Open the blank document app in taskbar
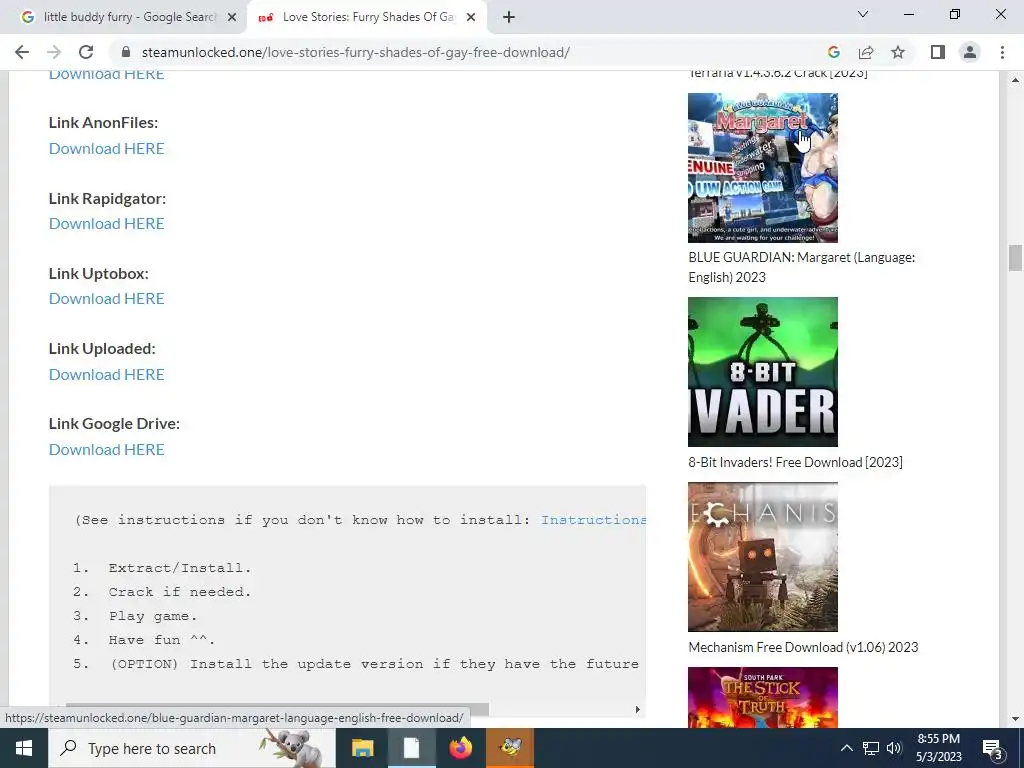The height and width of the screenshot is (768, 1024). [x=411, y=748]
